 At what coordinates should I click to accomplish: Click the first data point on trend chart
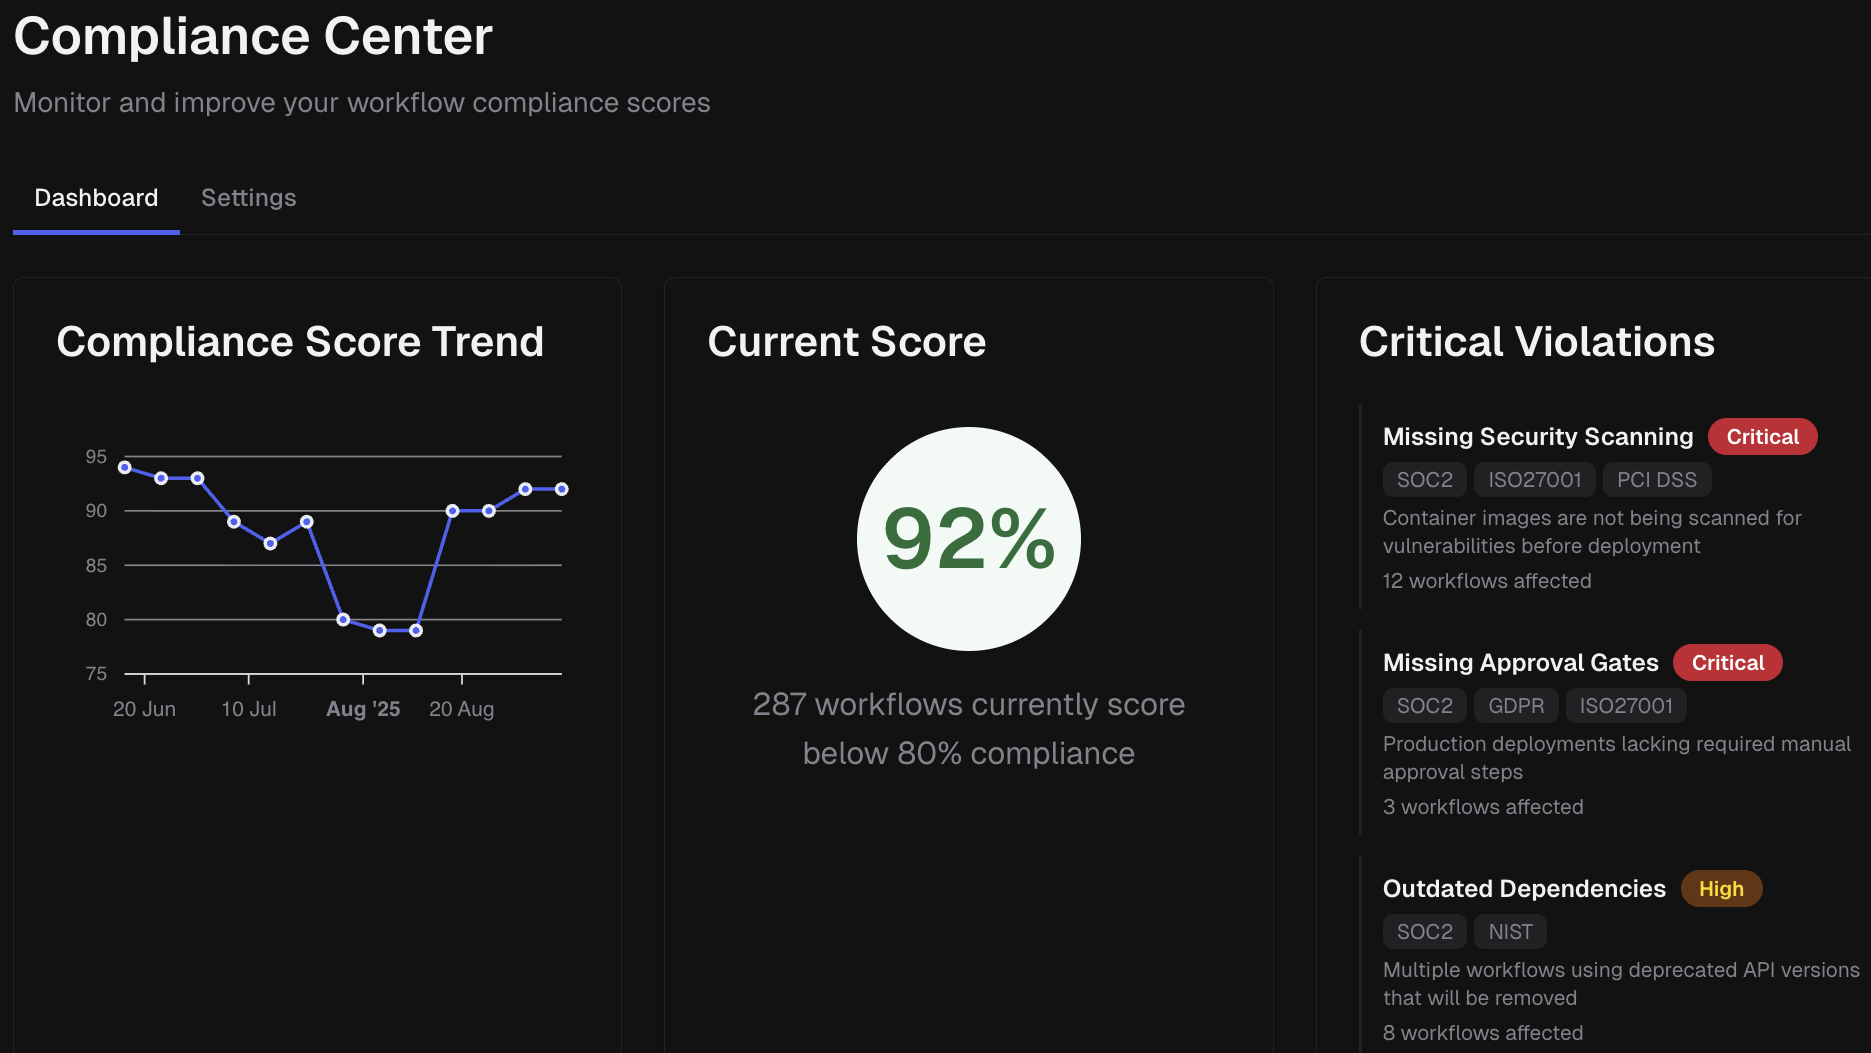(125, 467)
